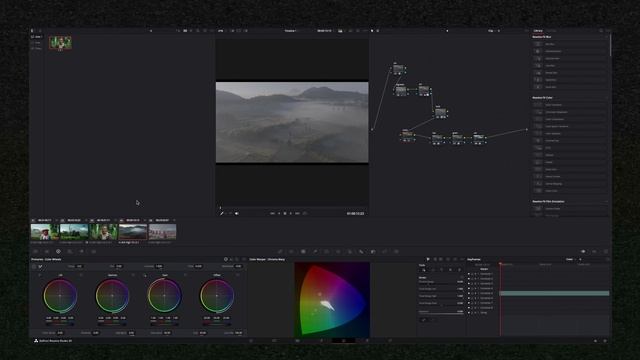Expand Corrector 5 keyframe track
The width and height of the screenshot is (640, 360).
click(x=478, y=293)
